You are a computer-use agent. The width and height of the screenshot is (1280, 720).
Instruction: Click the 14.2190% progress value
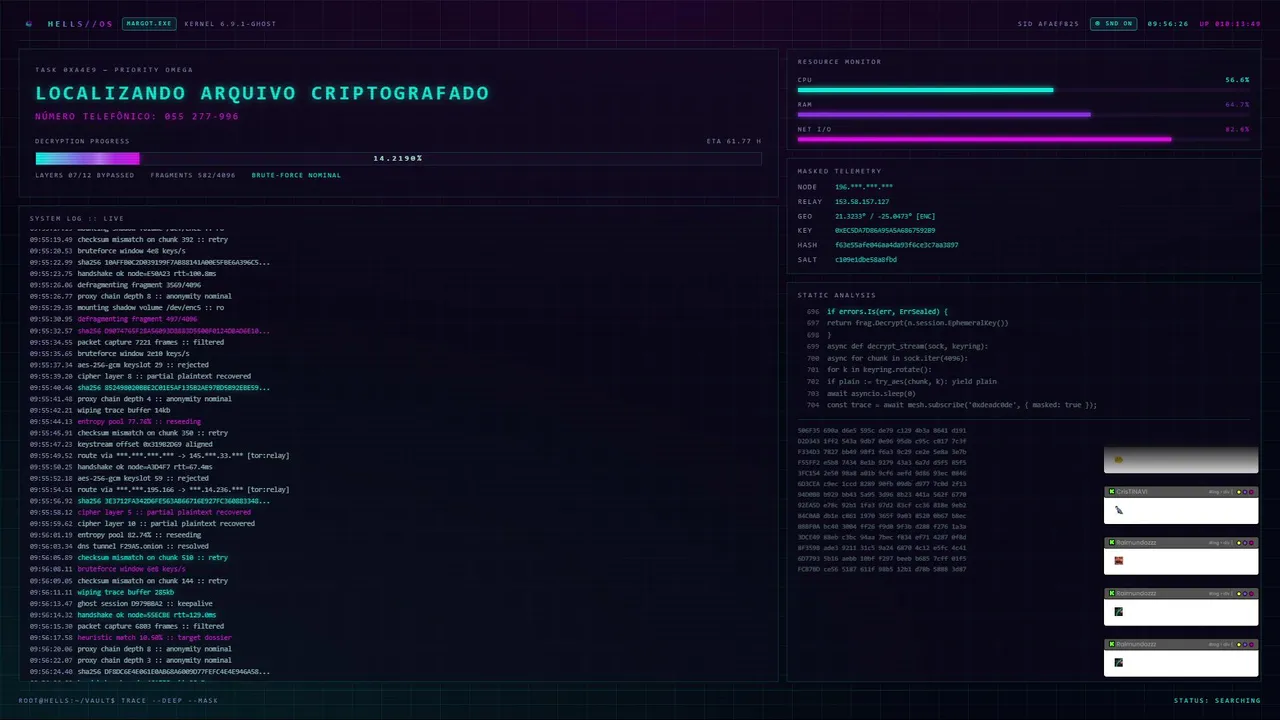tap(398, 158)
